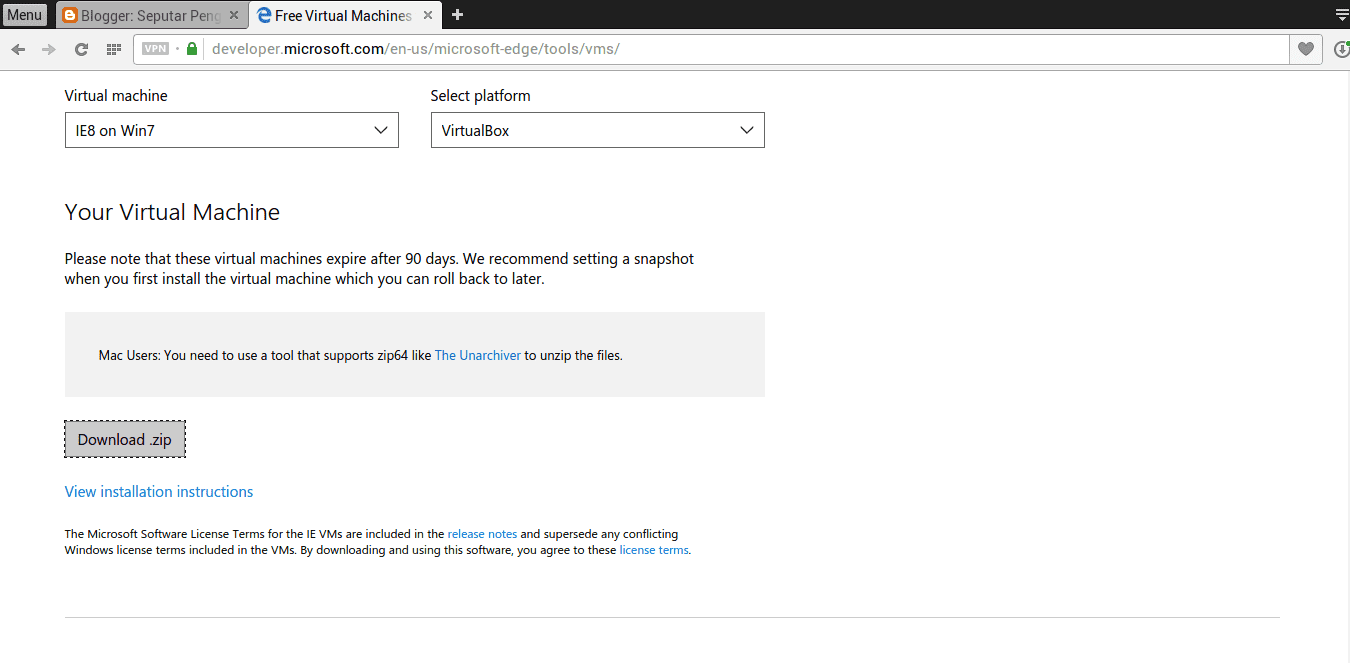
Task: Open a new tab with plus icon
Action: click(x=457, y=15)
